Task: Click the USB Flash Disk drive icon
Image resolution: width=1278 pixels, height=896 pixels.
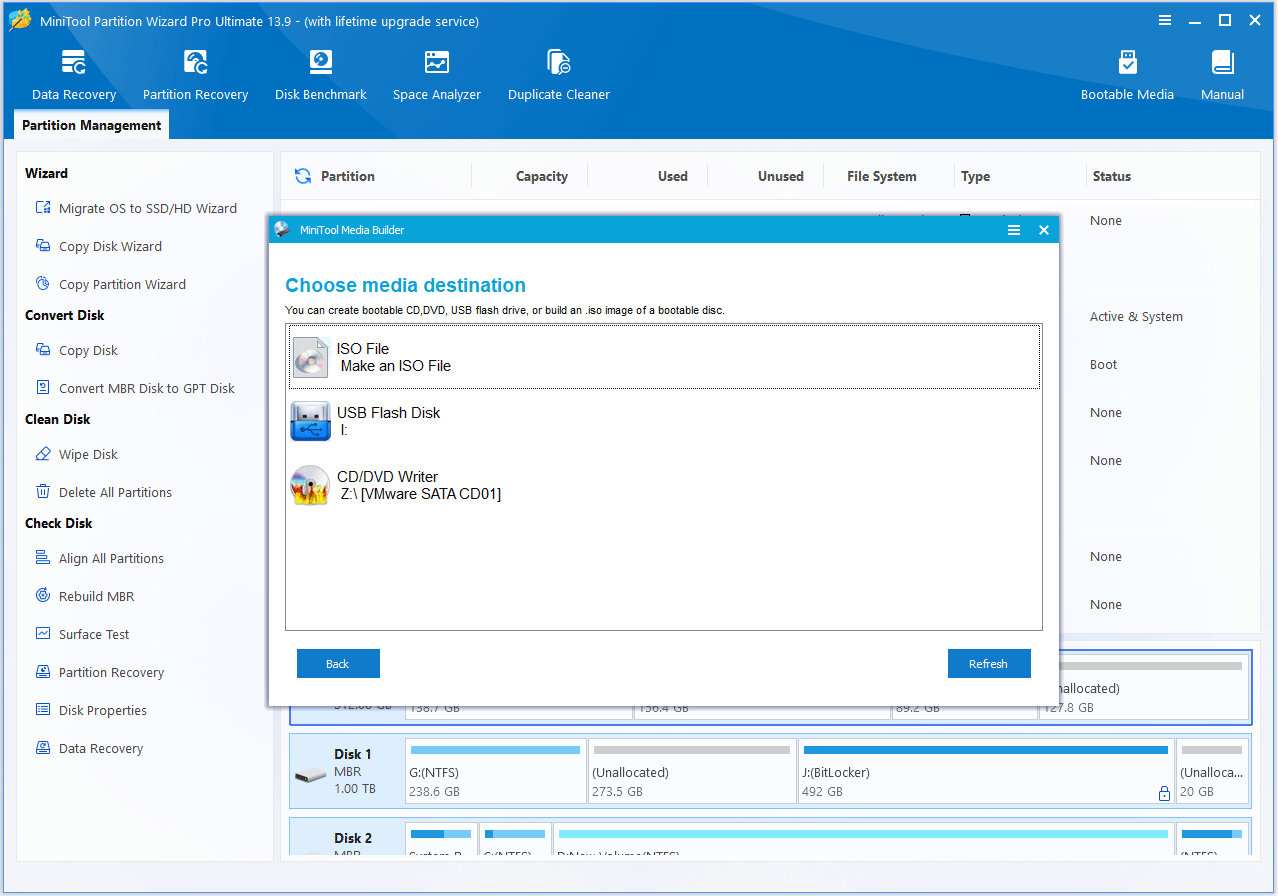Action: coord(310,421)
